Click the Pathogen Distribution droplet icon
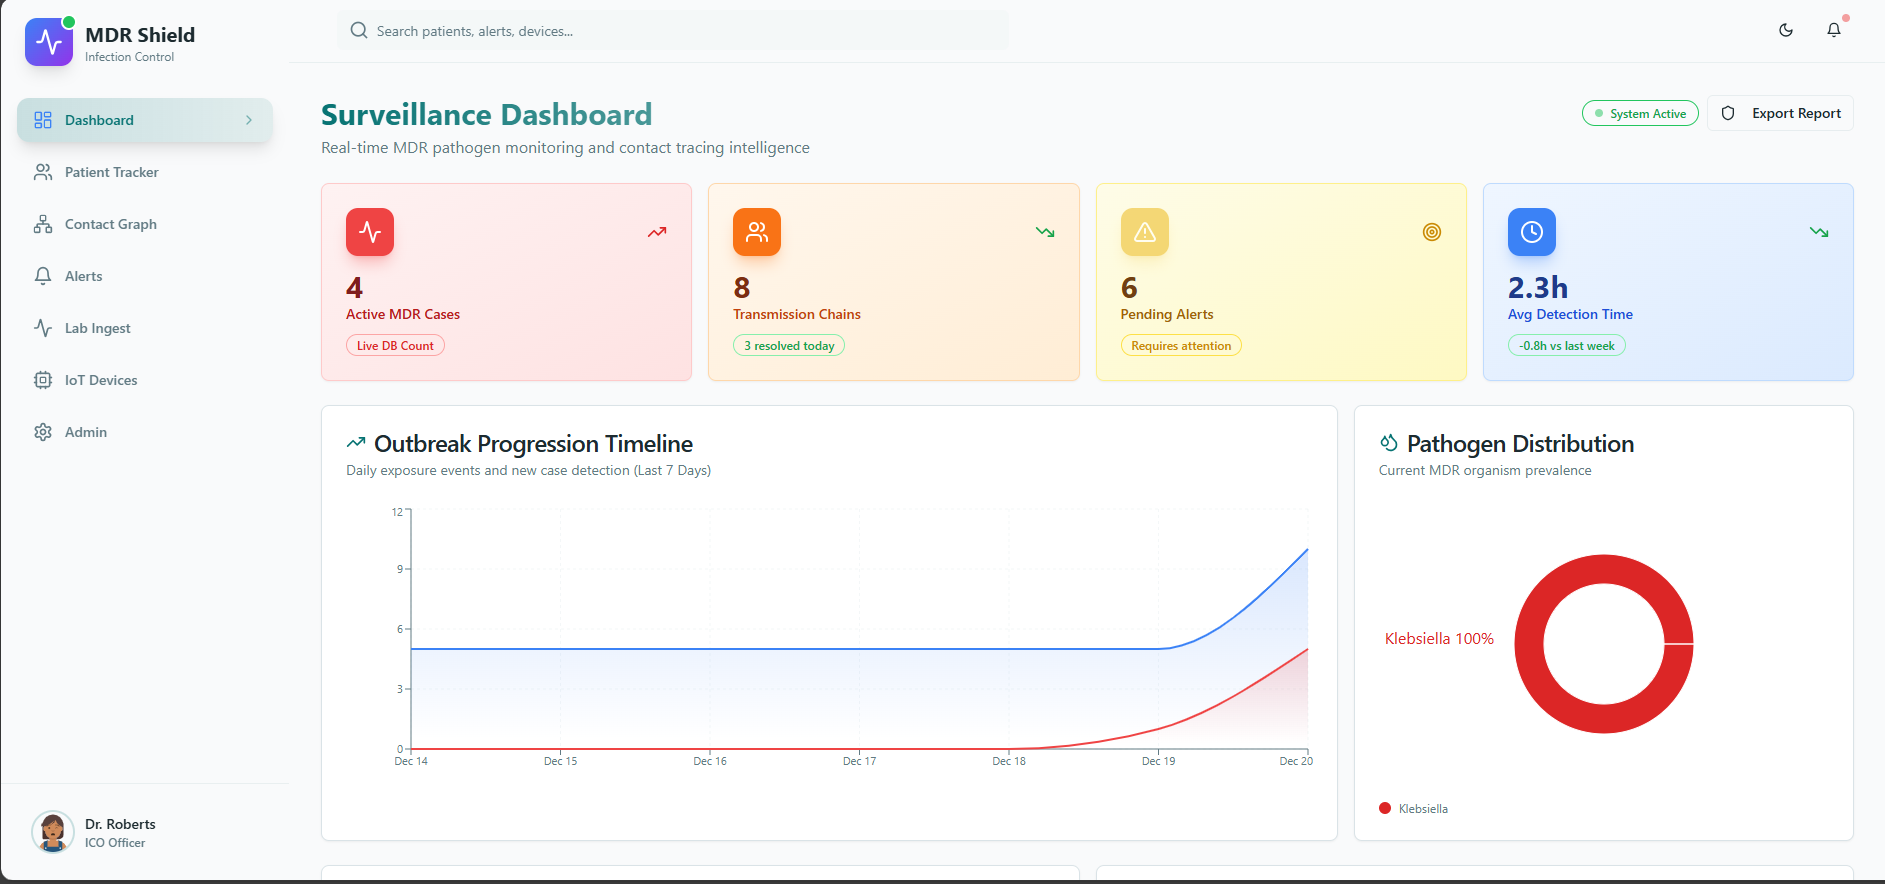Image resolution: width=1885 pixels, height=884 pixels. pyautogui.click(x=1389, y=442)
